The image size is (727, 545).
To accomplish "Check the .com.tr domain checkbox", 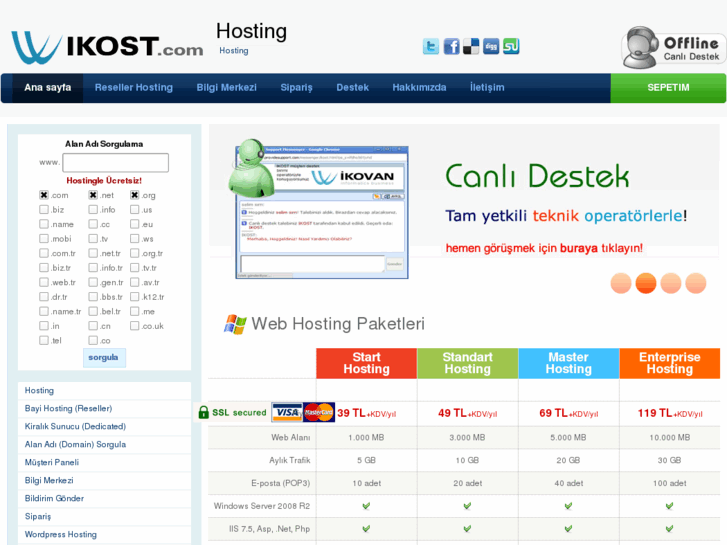I will pos(44,253).
